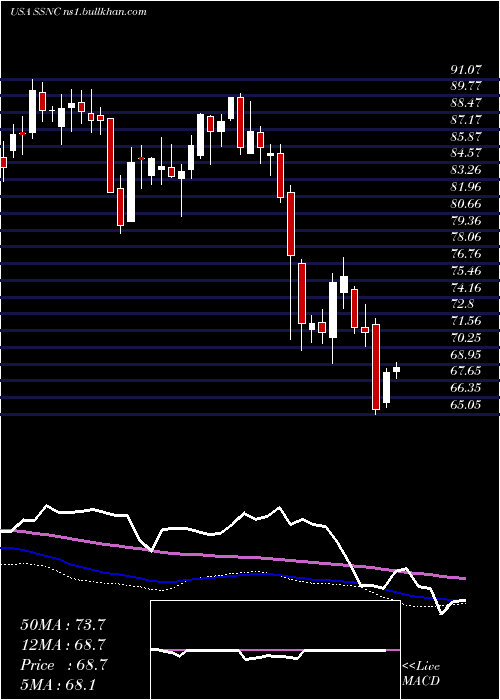Select the 71.56 price axis label

pos(466,321)
